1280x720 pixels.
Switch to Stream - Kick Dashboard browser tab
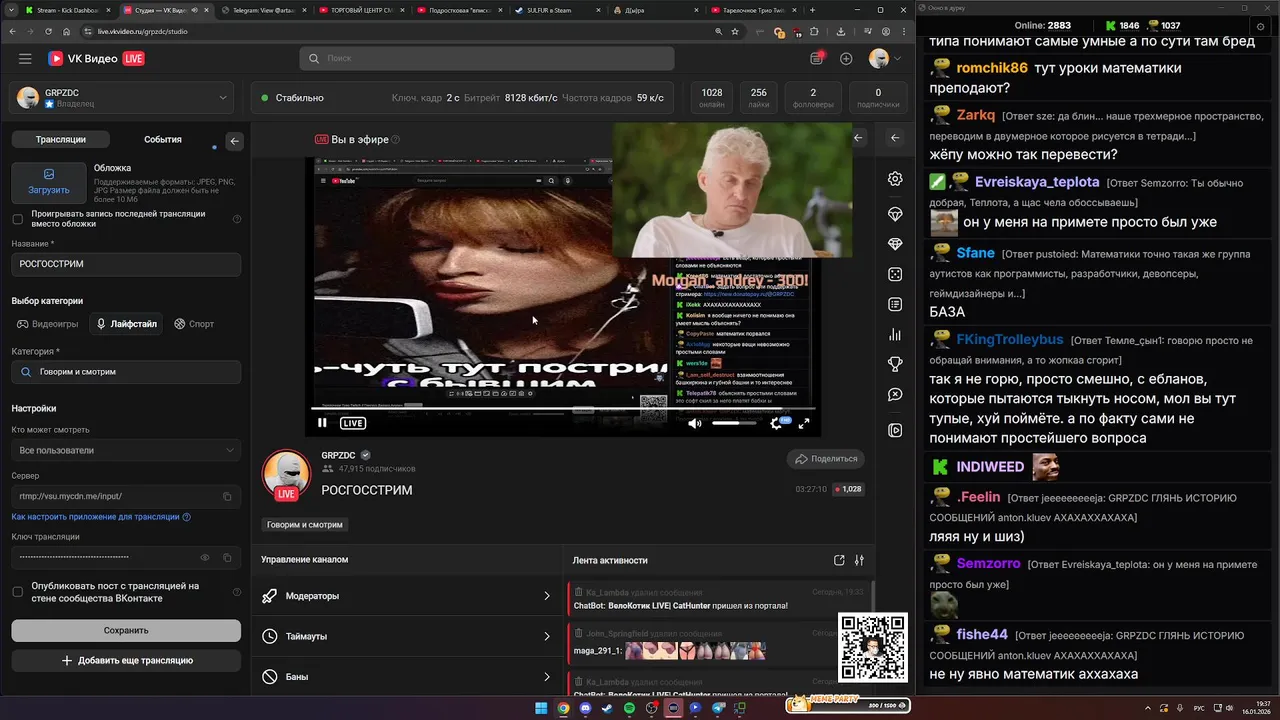(66, 10)
